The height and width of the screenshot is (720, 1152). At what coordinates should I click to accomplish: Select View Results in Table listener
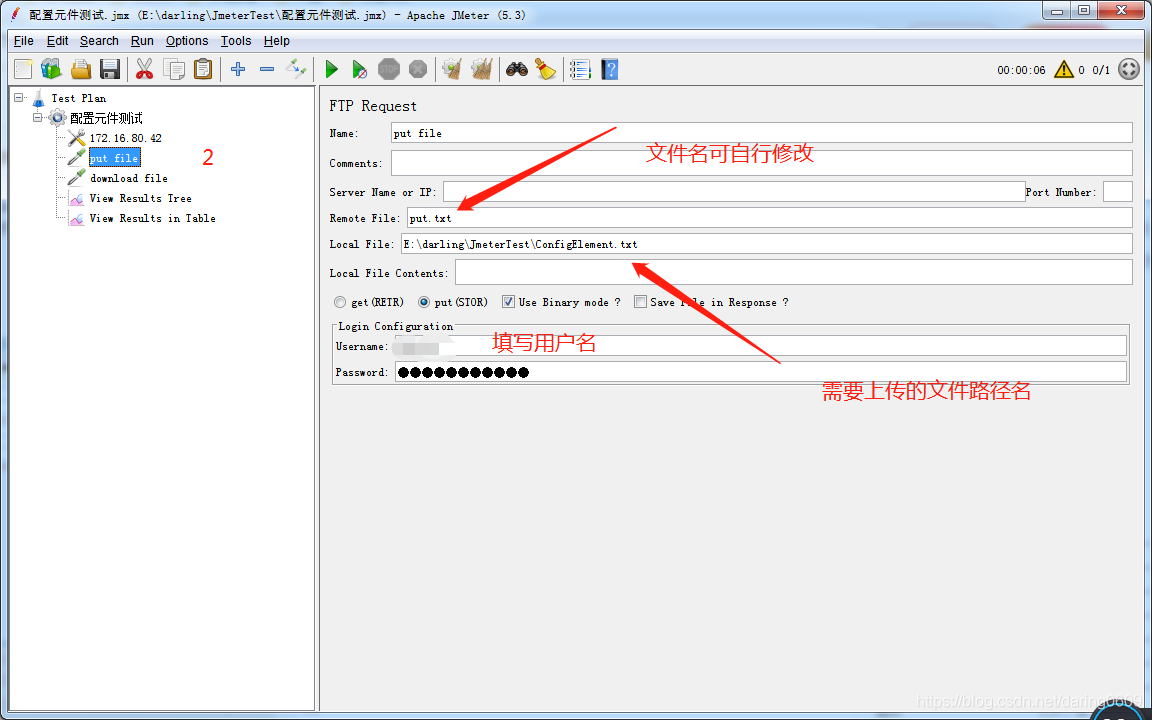click(x=153, y=218)
